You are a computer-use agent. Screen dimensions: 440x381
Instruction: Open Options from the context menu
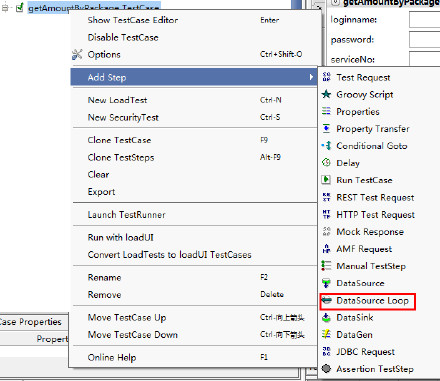(x=195, y=54)
